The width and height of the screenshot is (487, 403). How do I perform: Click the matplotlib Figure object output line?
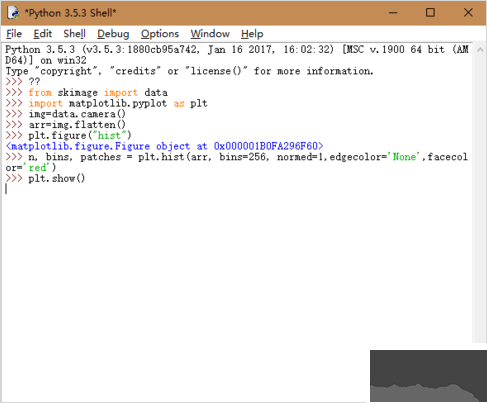[x=164, y=146]
